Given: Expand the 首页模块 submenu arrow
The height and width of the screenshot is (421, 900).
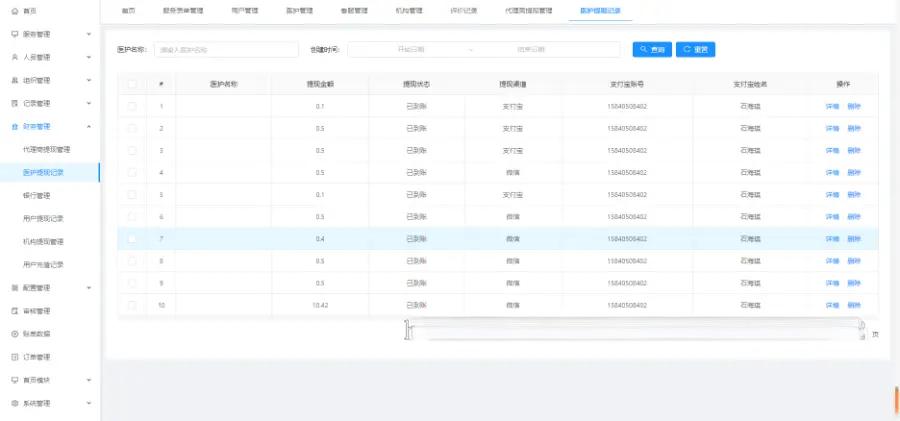Looking at the screenshot, I should point(88,380).
